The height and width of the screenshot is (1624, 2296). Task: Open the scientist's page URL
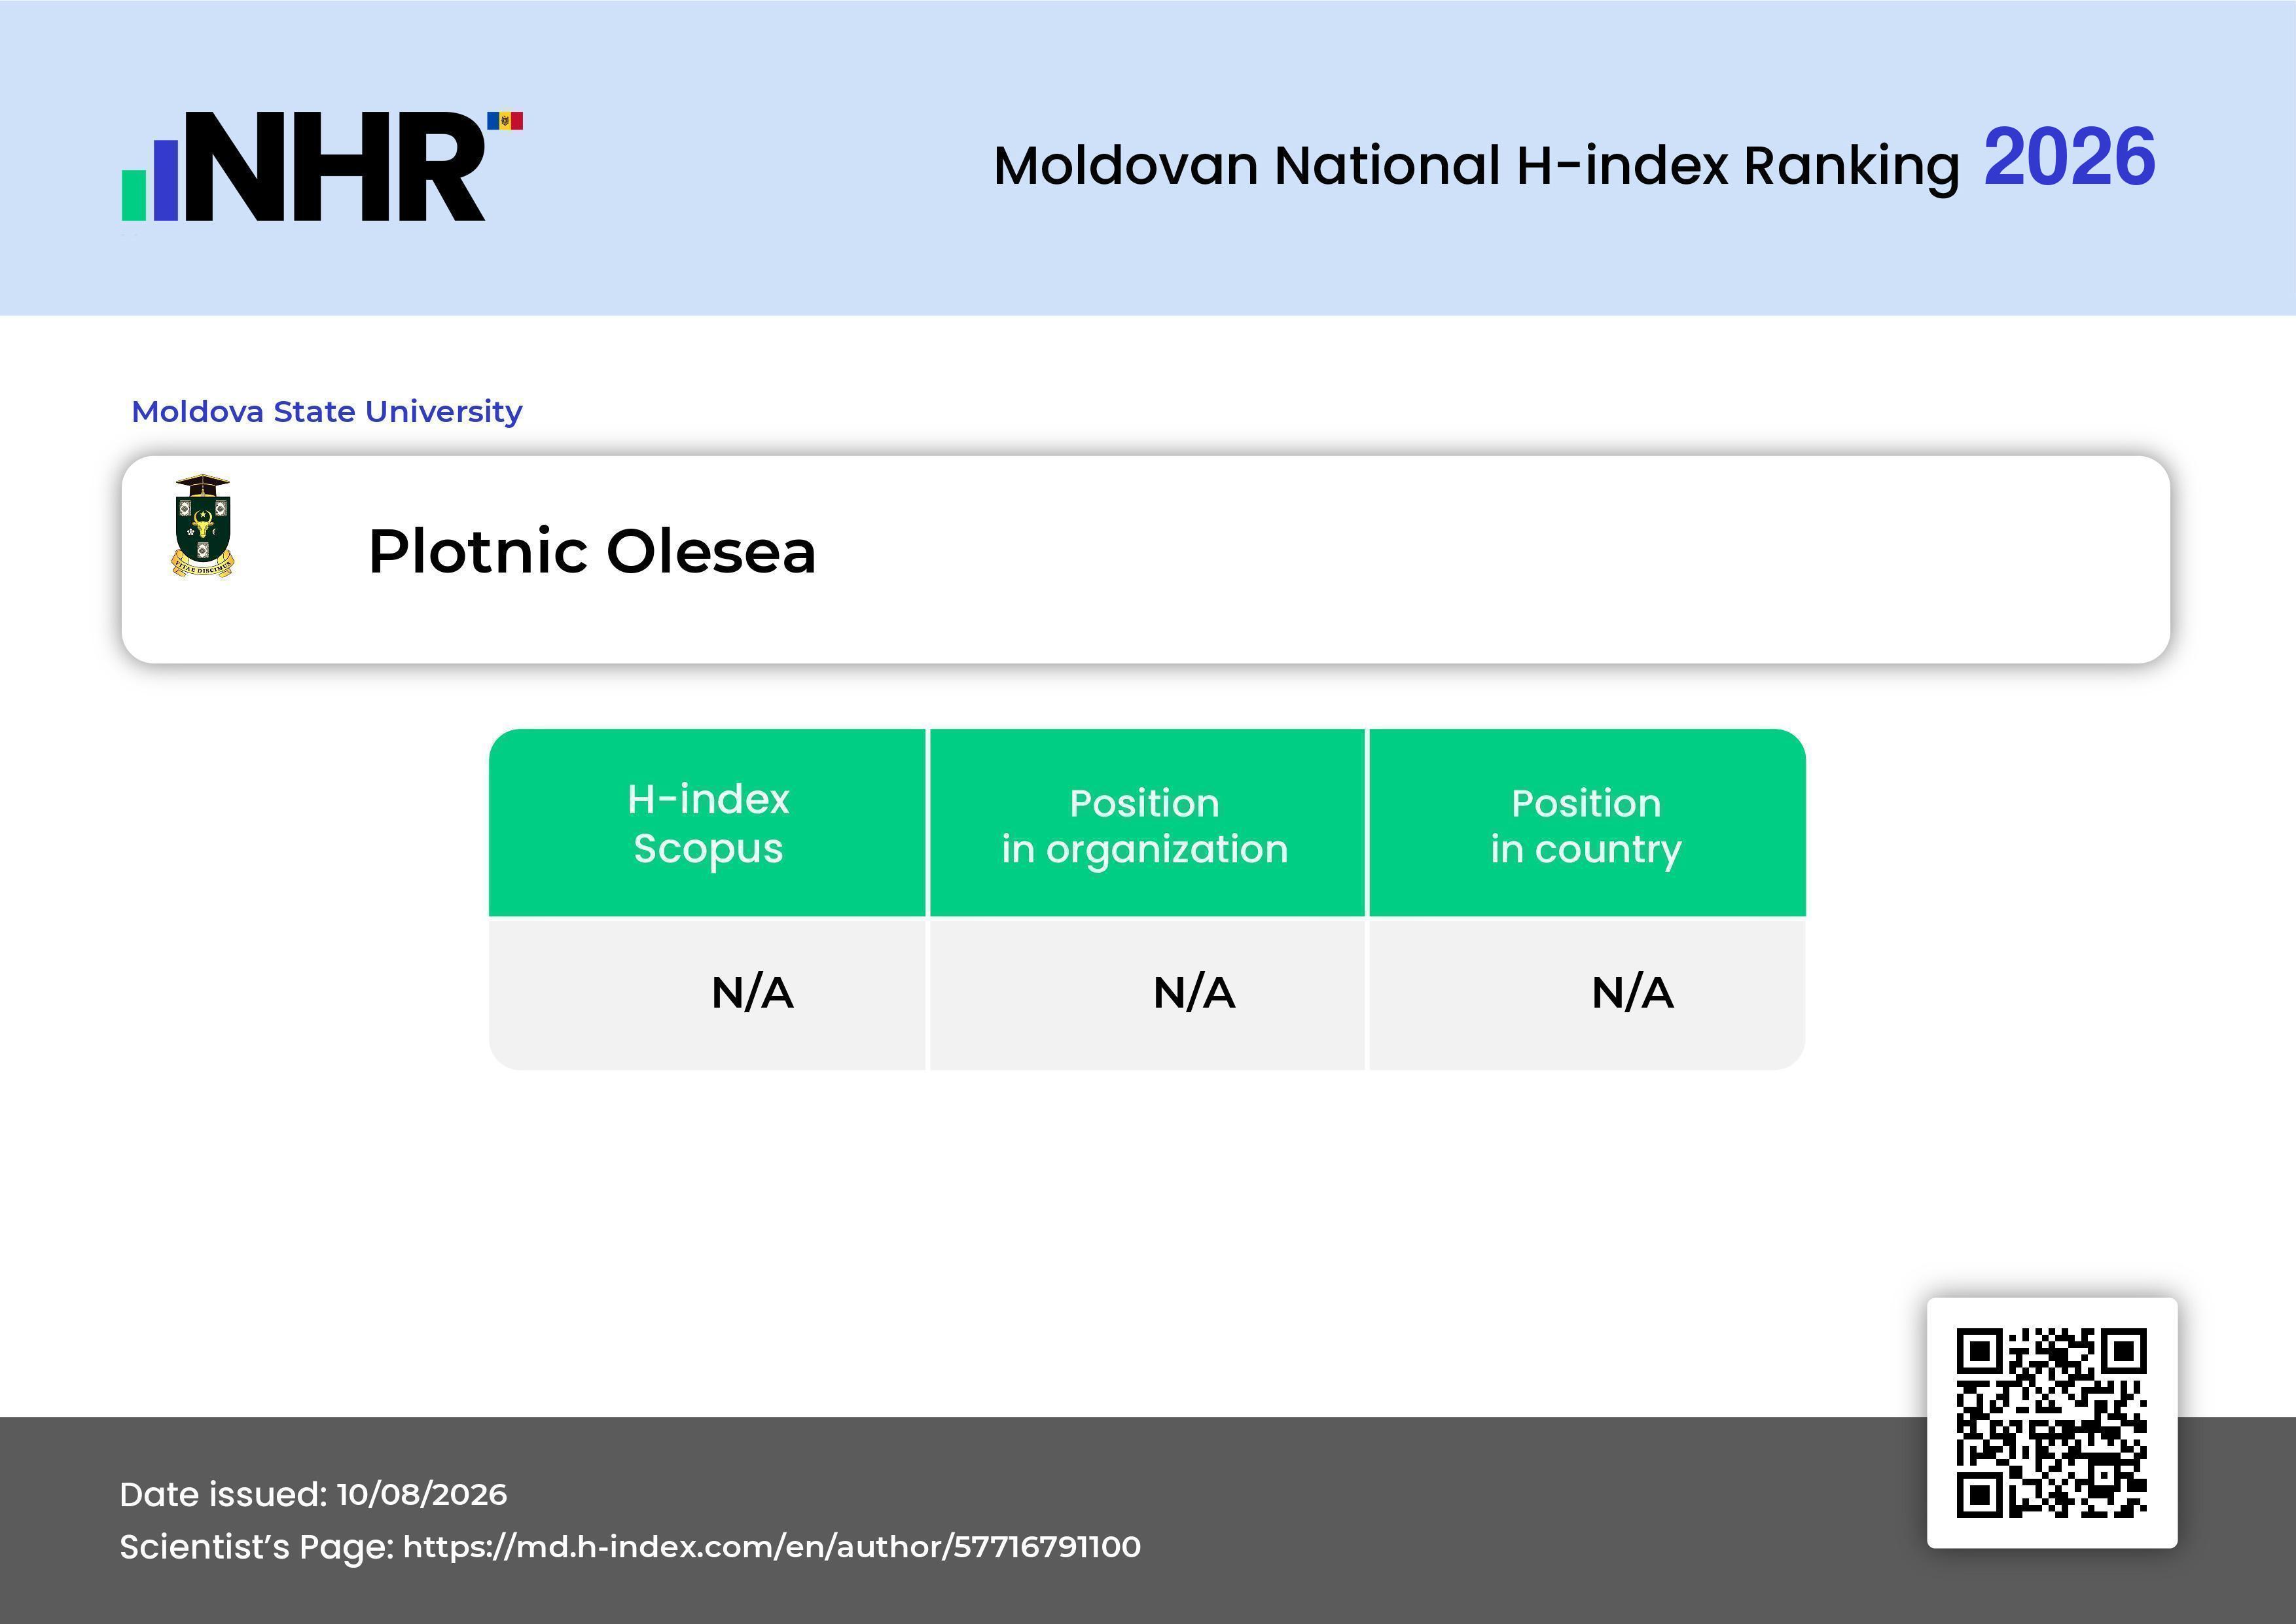pos(771,1547)
